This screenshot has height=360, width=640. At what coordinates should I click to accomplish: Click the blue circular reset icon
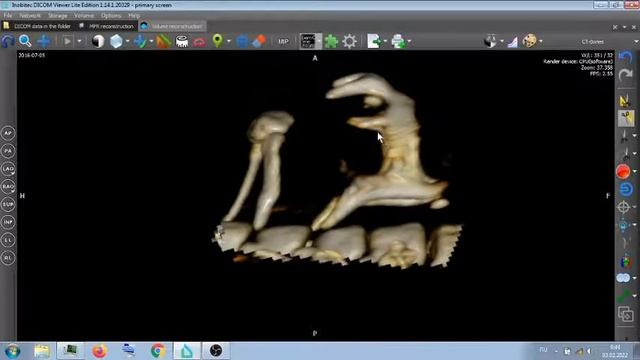pos(626,189)
